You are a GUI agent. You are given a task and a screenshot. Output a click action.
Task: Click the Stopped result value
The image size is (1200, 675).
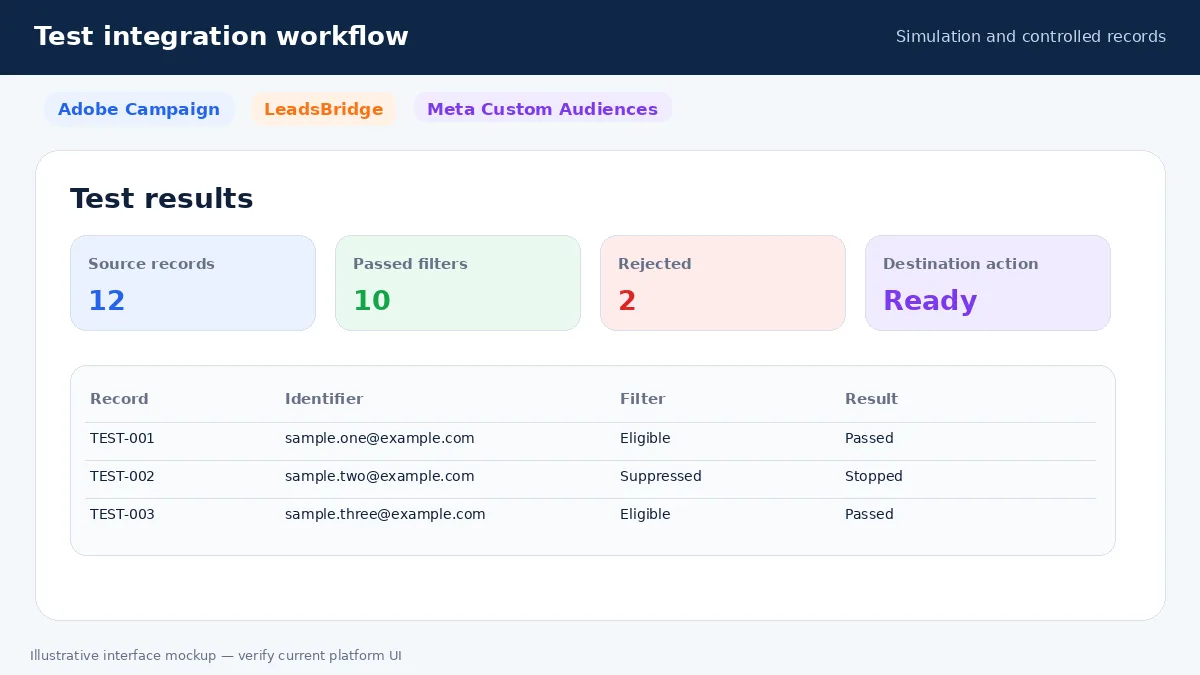pos(873,476)
